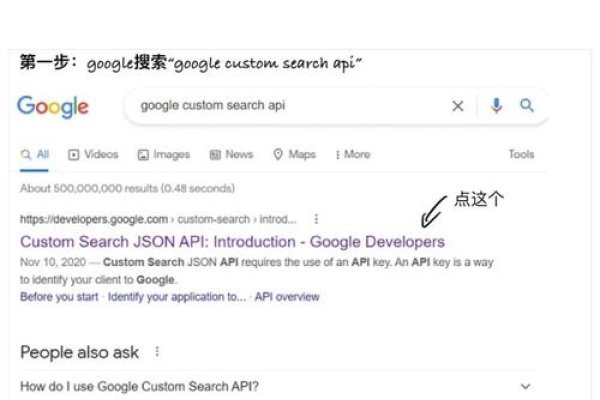Open the three-dot menu next to People also ask
This screenshot has height=400, width=600.
tap(157, 352)
